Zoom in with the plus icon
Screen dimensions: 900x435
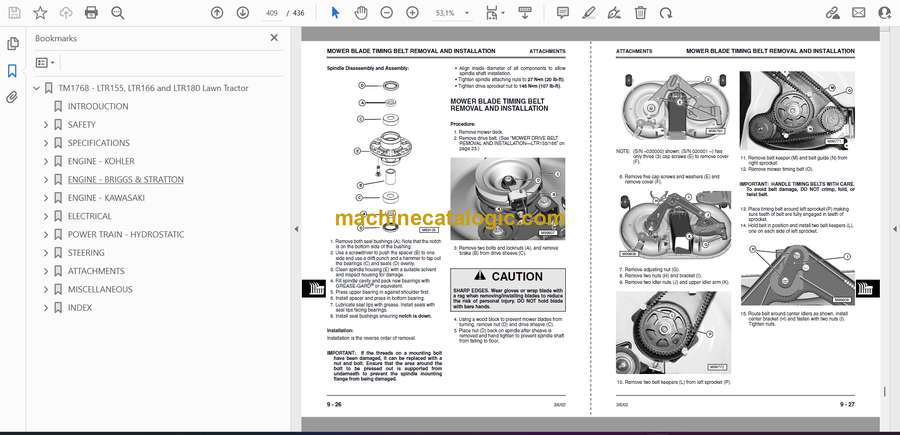(x=412, y=13)
